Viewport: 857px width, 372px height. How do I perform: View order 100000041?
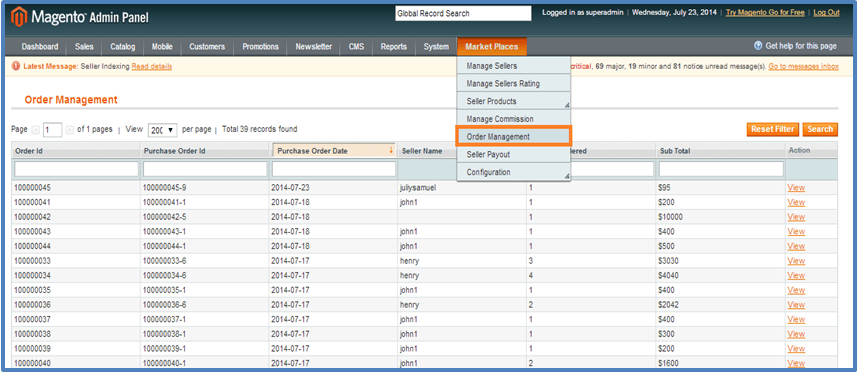click(x=796, y=202)
